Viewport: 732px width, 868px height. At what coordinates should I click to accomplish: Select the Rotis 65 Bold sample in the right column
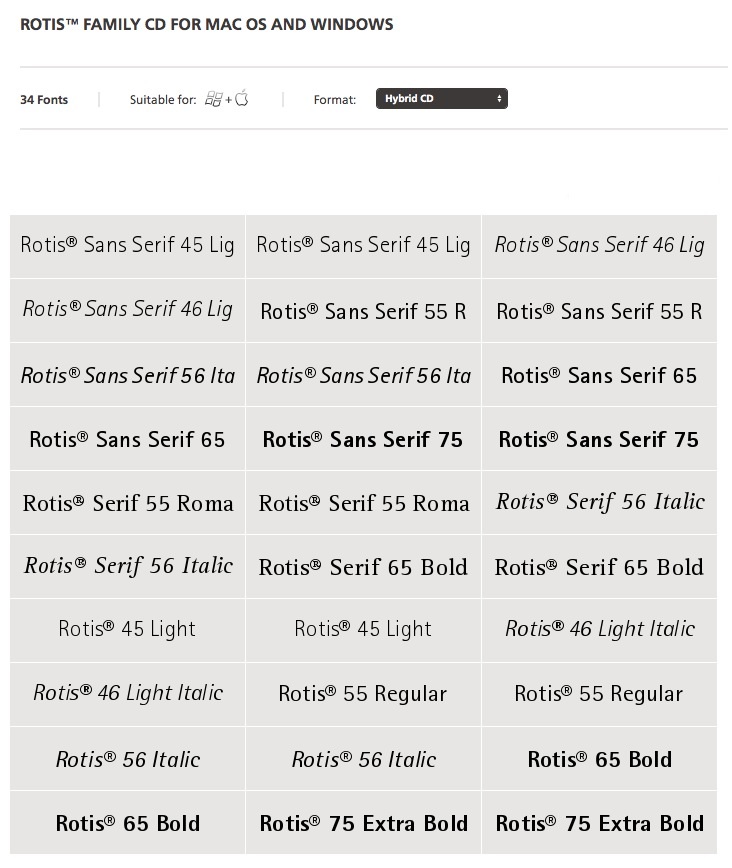[x=599, y=759]
